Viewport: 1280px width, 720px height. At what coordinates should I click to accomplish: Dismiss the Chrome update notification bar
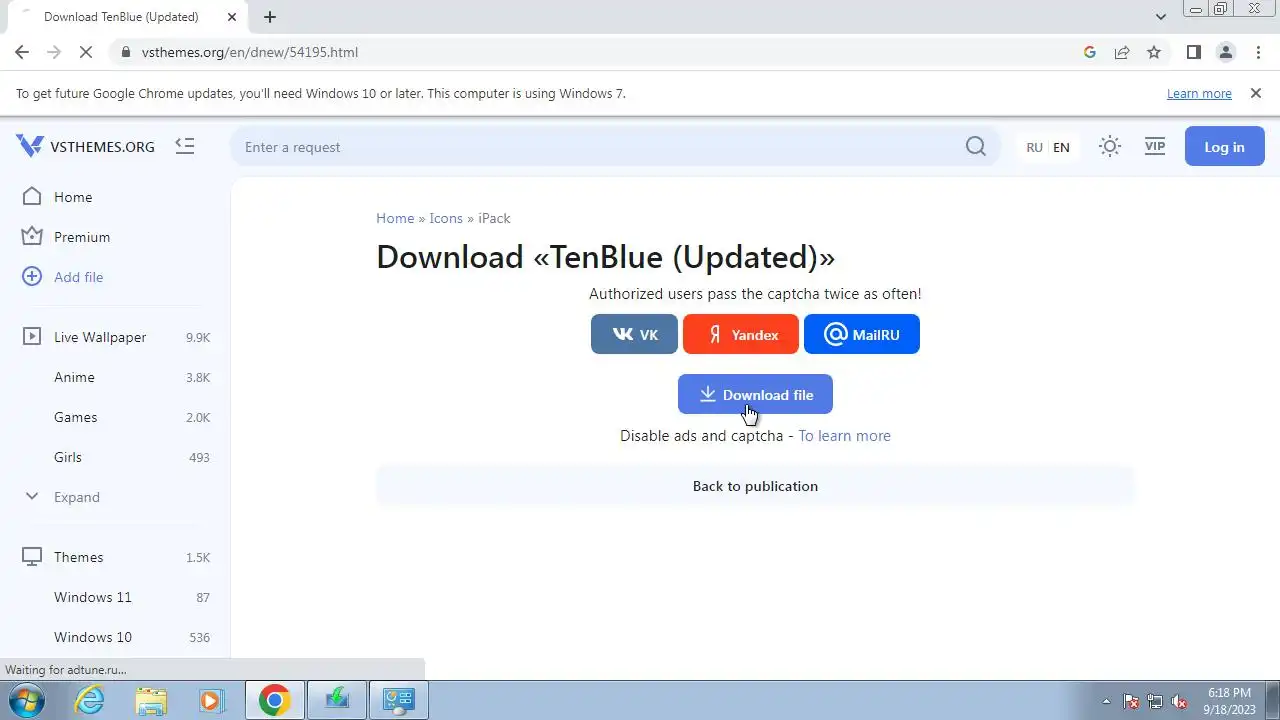point(1256,93)
